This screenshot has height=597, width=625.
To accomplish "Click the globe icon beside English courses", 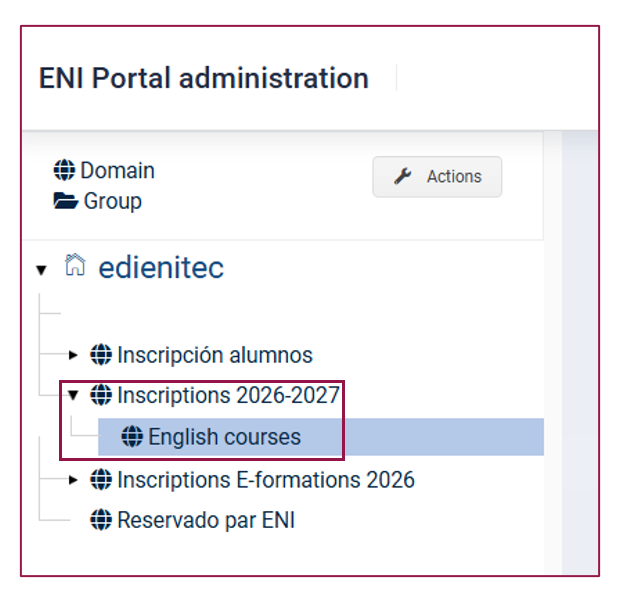I will pyautogui.click(x=132, y=436).
